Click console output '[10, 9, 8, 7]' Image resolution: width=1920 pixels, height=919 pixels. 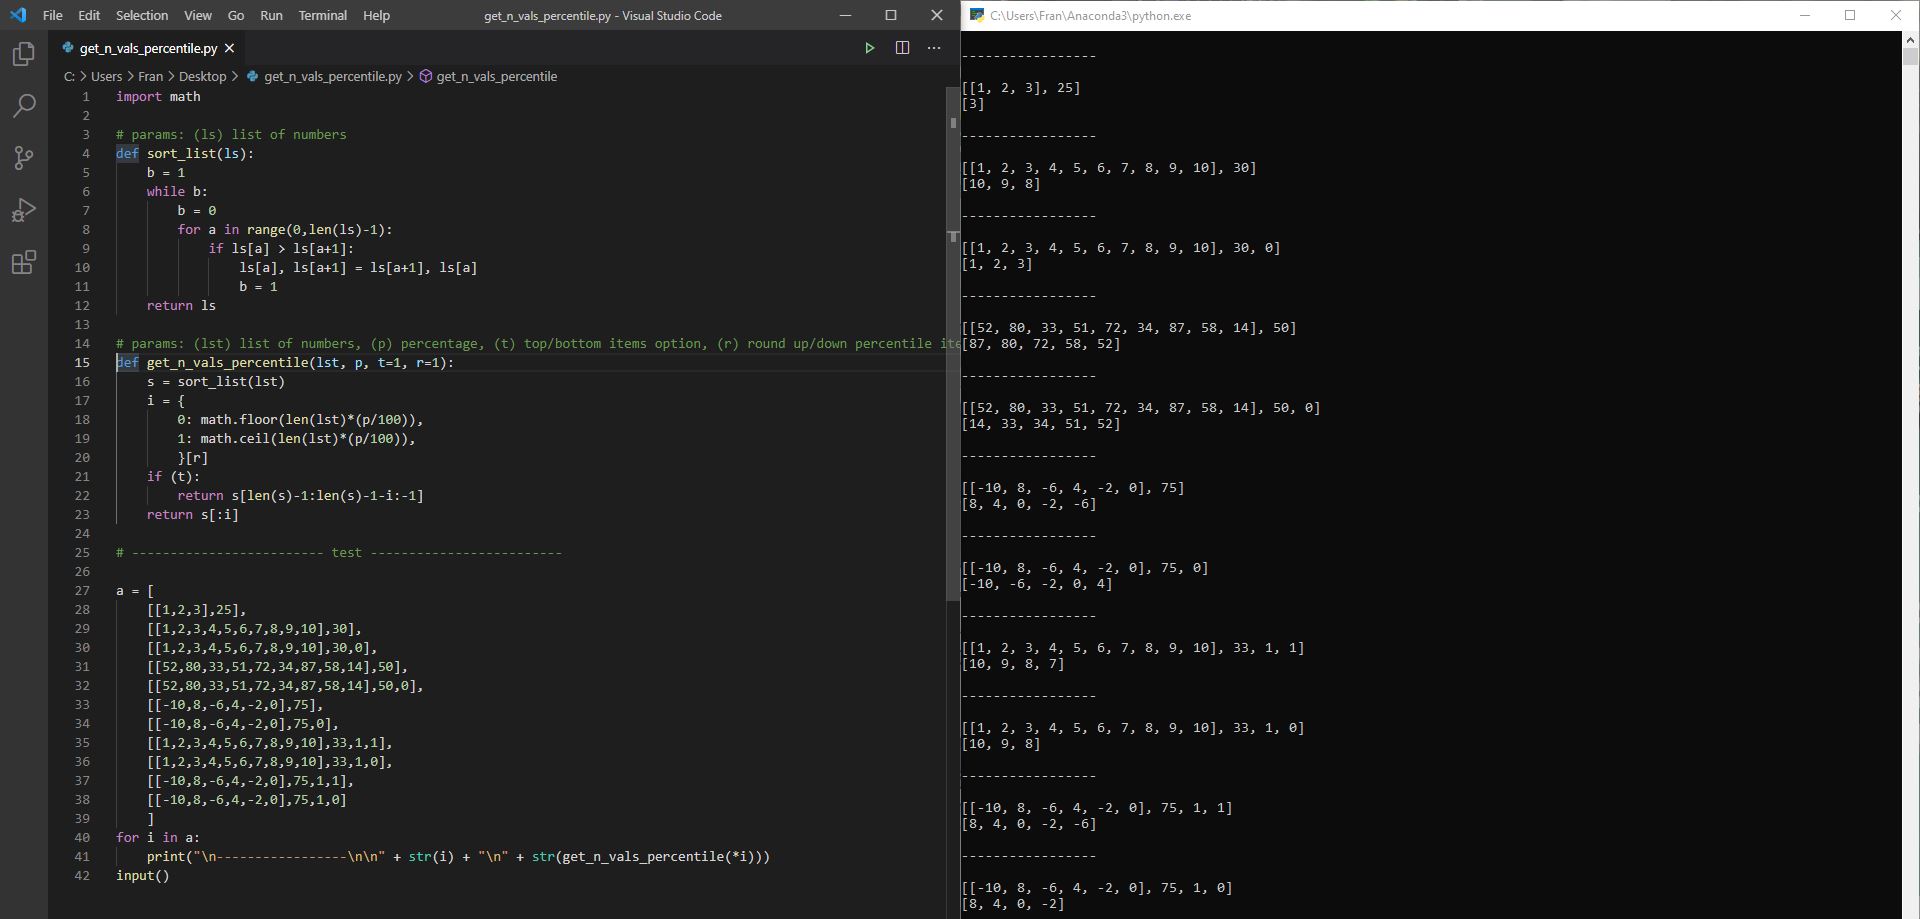pos(1013,663)
